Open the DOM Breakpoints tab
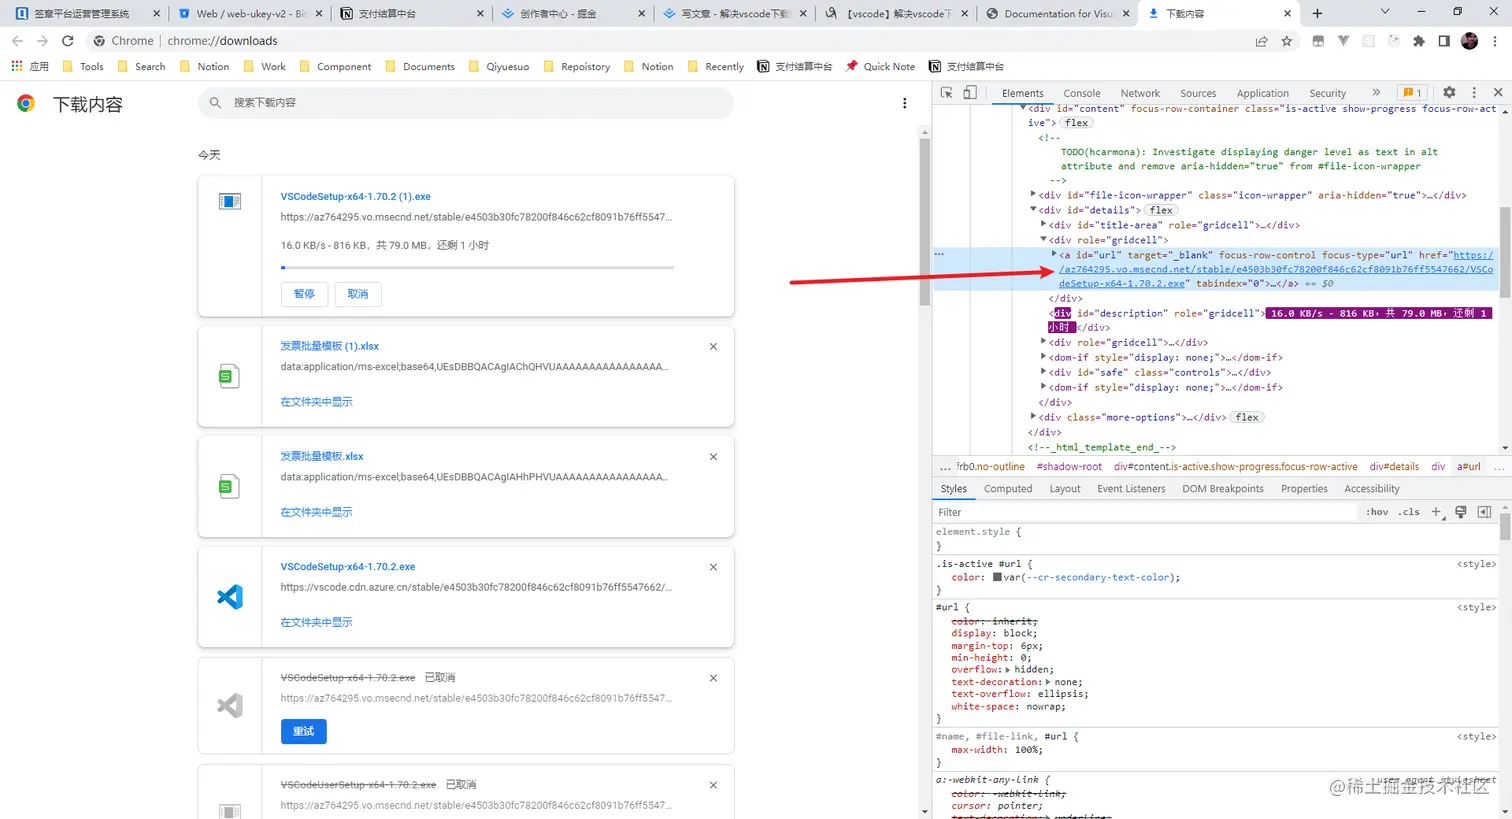The image size is (1512, 819). [x=1223, y=489]
